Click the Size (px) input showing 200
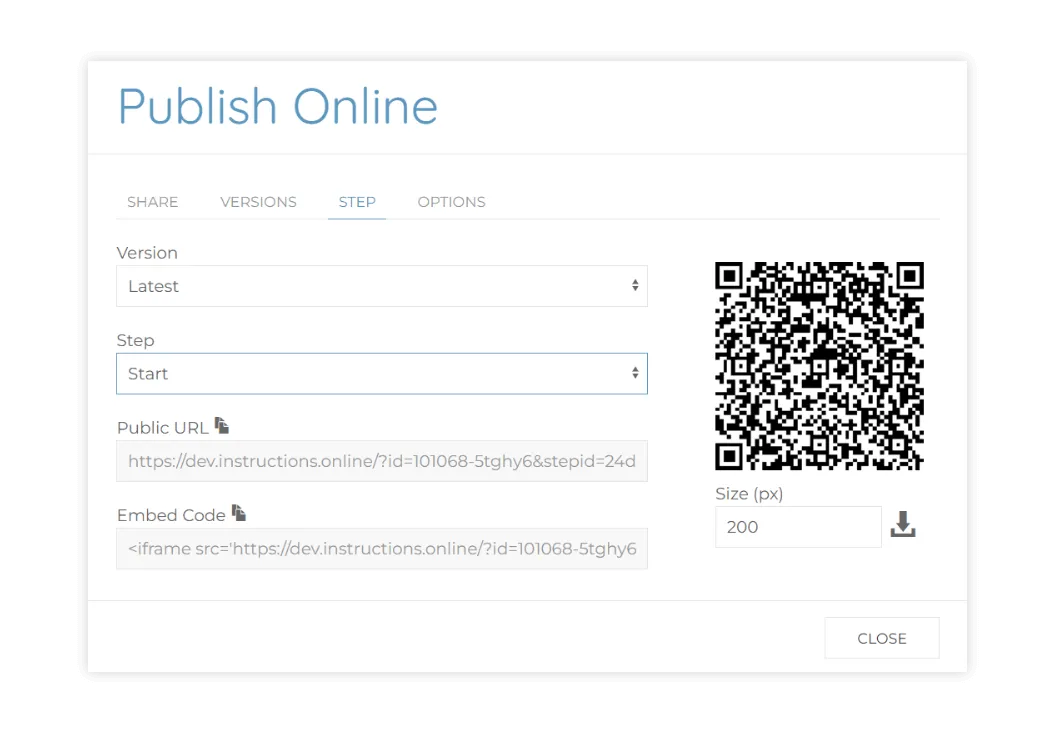1055x733 pixels. click(x=798, y=527)
